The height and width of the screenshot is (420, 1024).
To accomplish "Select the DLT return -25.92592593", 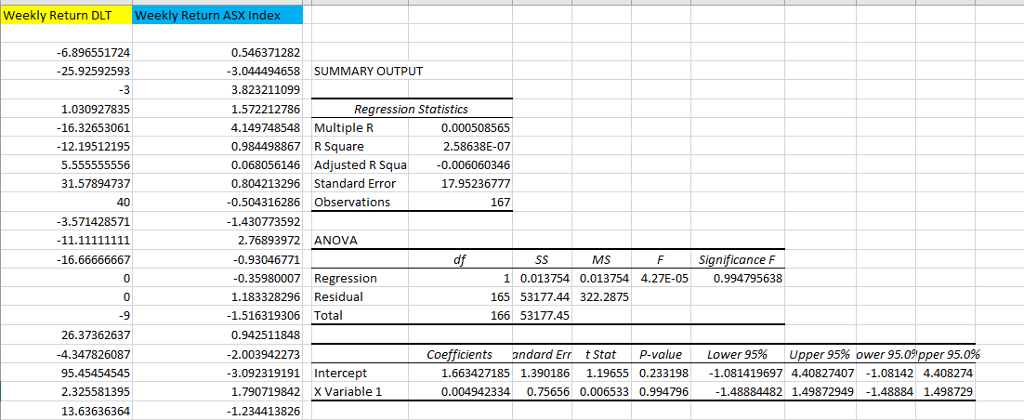I will tap(93, 71).
